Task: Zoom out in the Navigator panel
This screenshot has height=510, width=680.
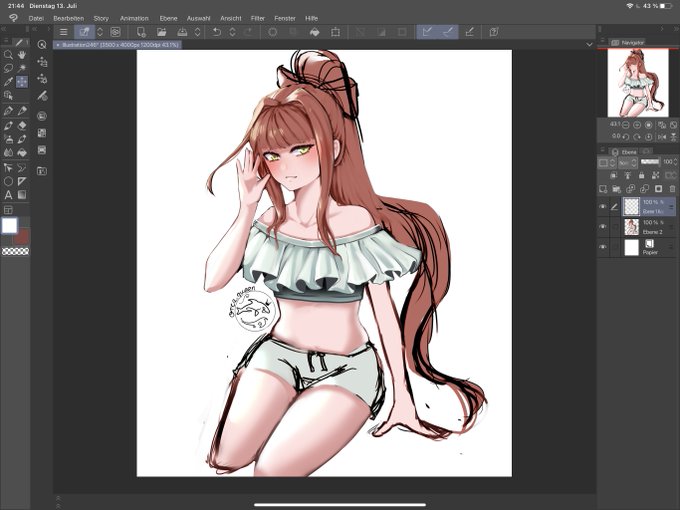Action: (x=625, y=125)
